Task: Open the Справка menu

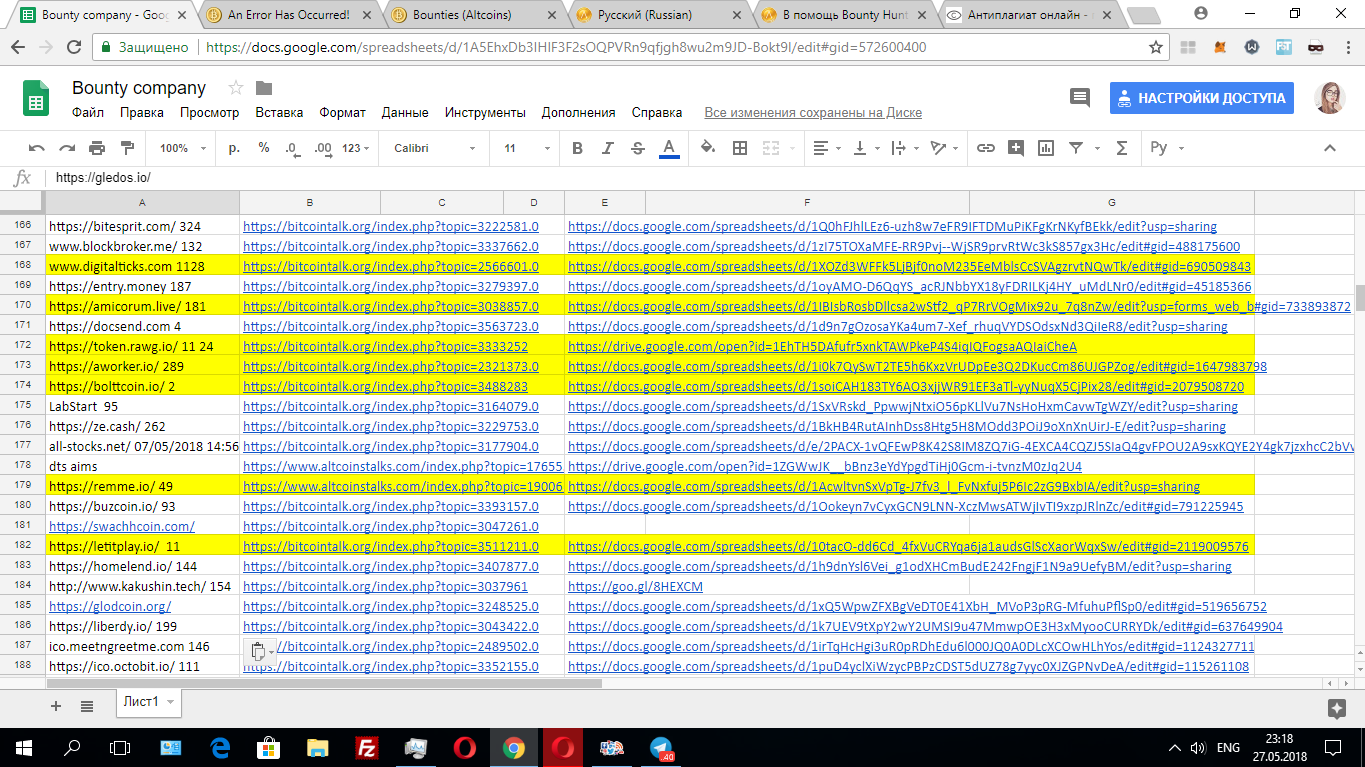Action: click(x=657, y=113)
